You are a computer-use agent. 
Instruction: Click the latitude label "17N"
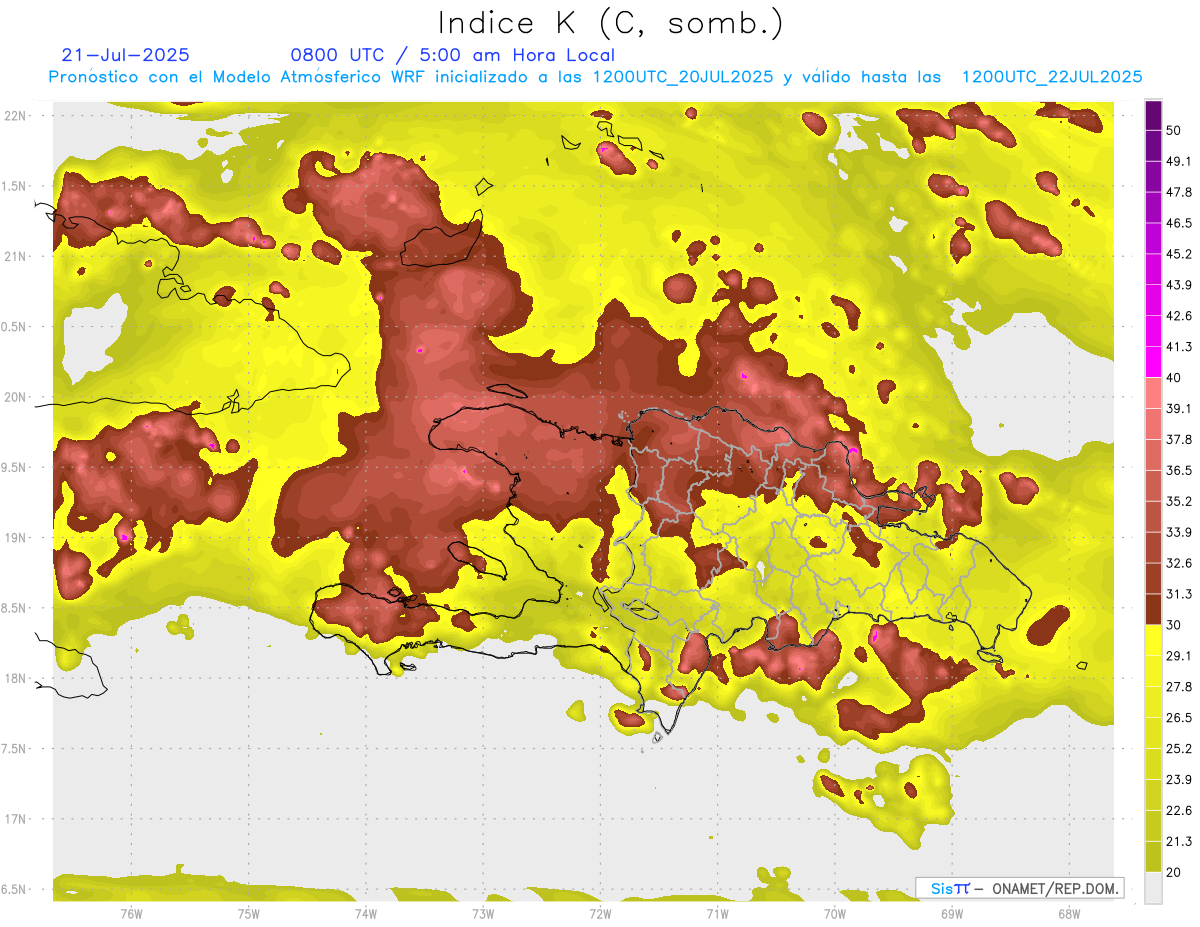click(x=15, y=819)
